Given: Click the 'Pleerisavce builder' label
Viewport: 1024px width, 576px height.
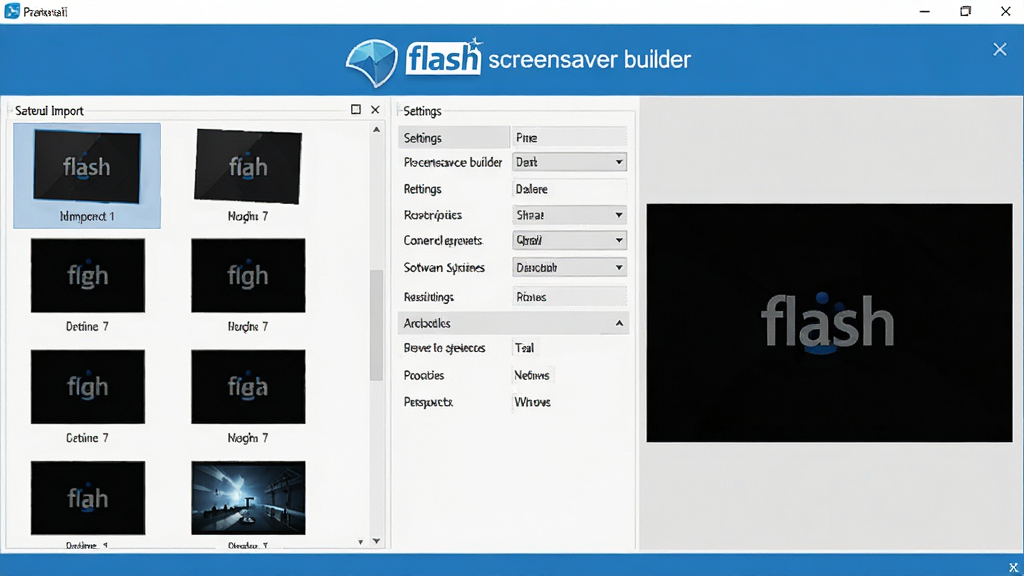Looking at the screenshot, I should pos(453,162).
